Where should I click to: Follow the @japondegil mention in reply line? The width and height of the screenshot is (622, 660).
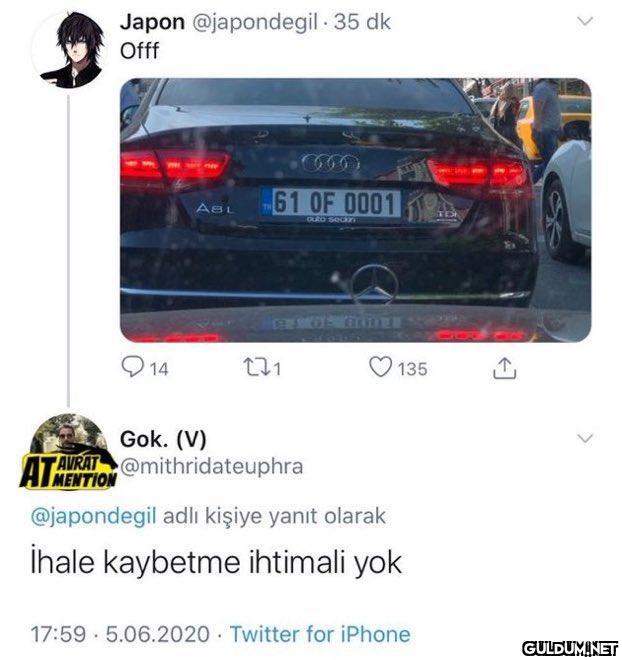point(93,516)
